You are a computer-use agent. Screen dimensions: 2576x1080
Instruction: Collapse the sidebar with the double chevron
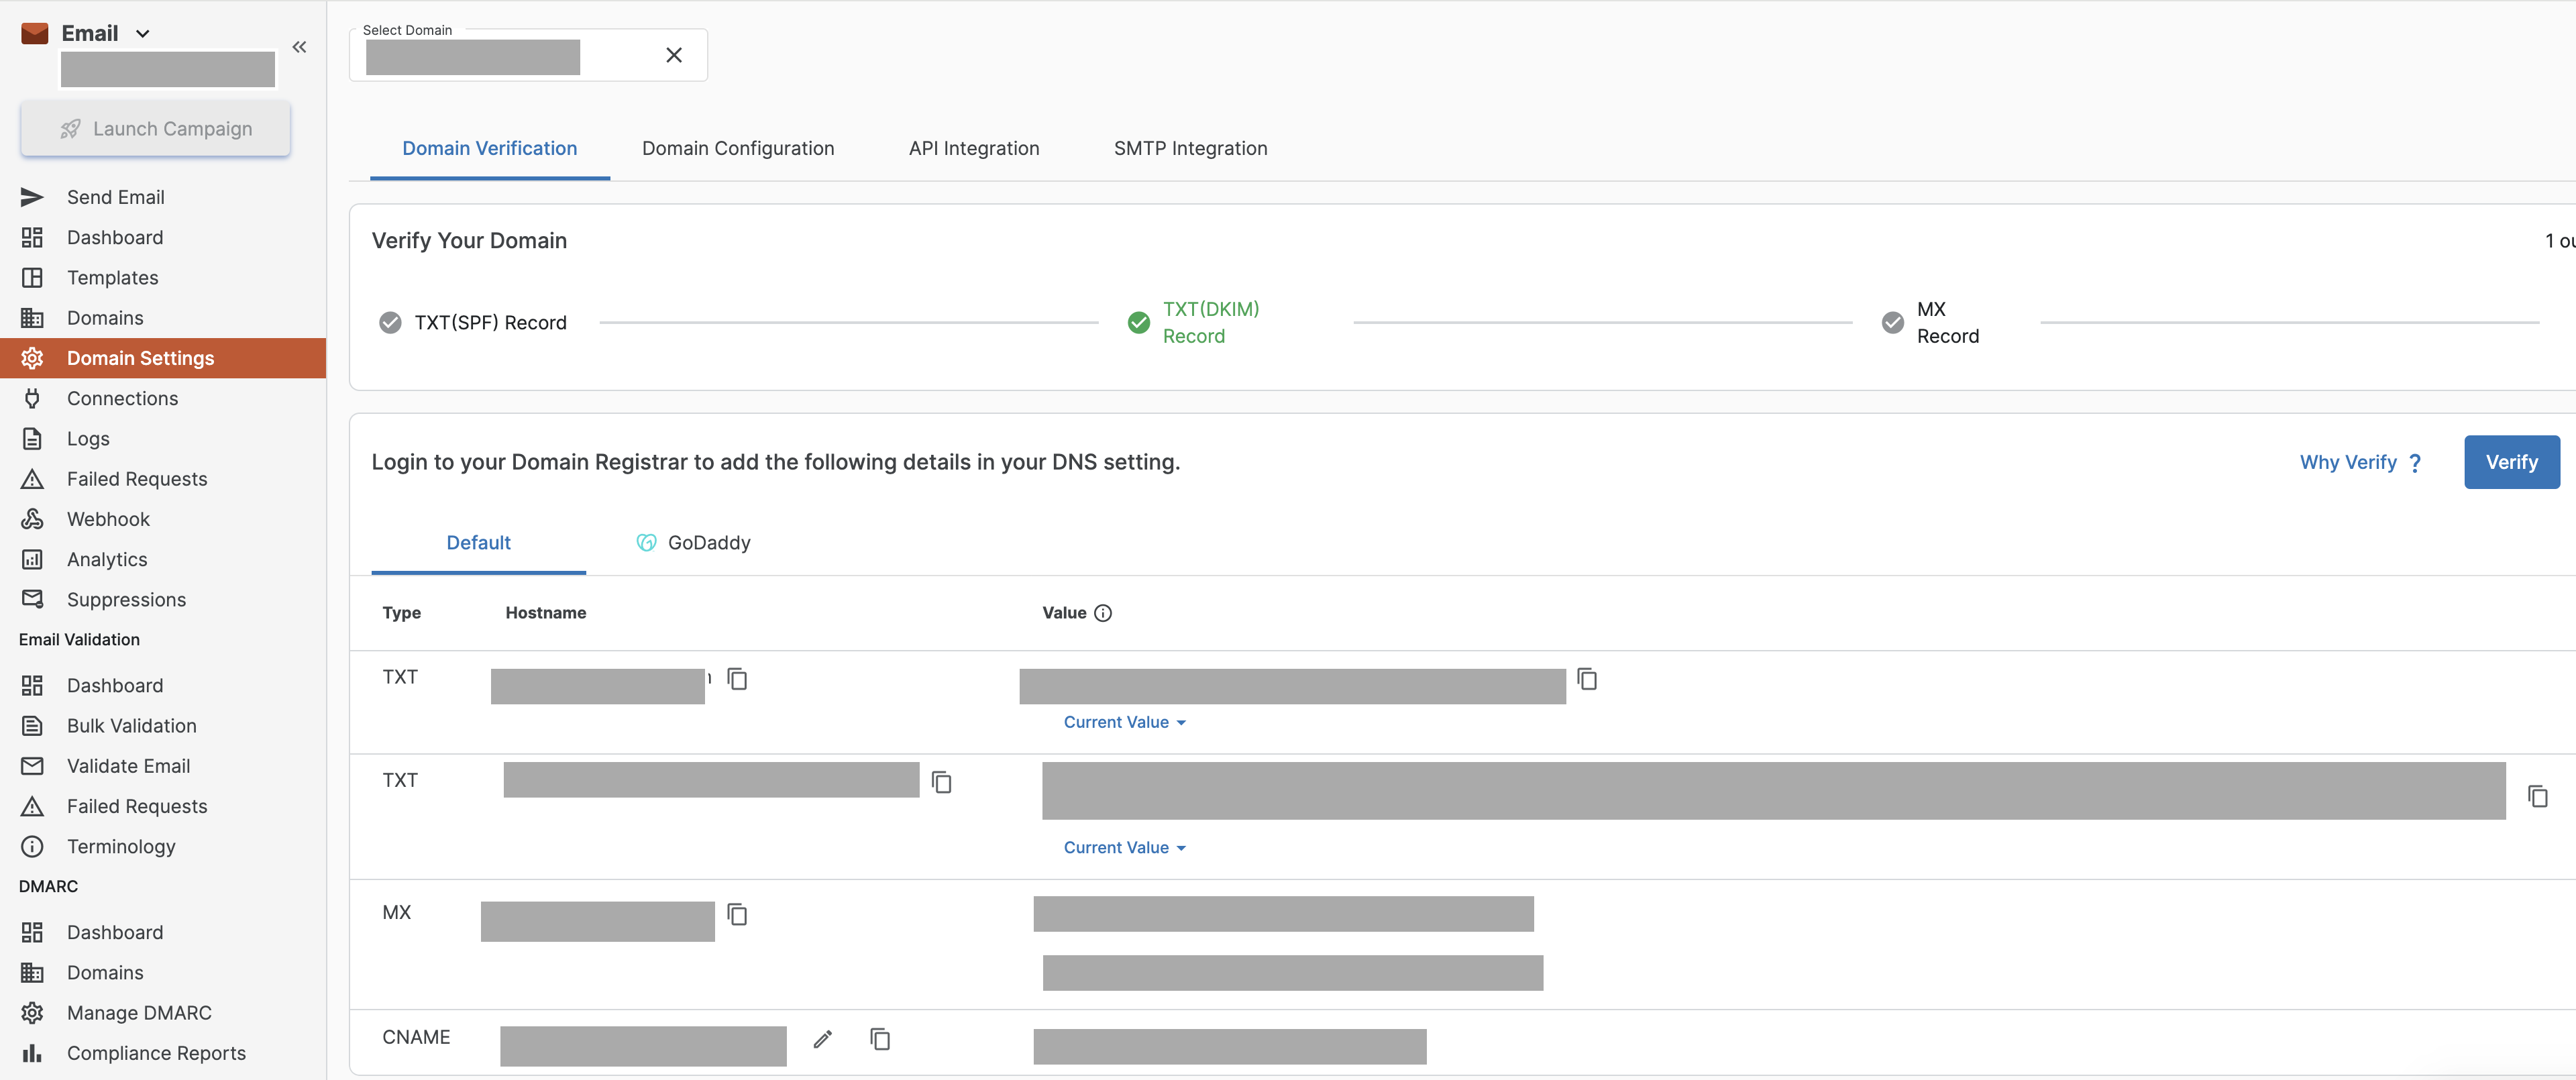pyautogui.click(x=299, y=47)
